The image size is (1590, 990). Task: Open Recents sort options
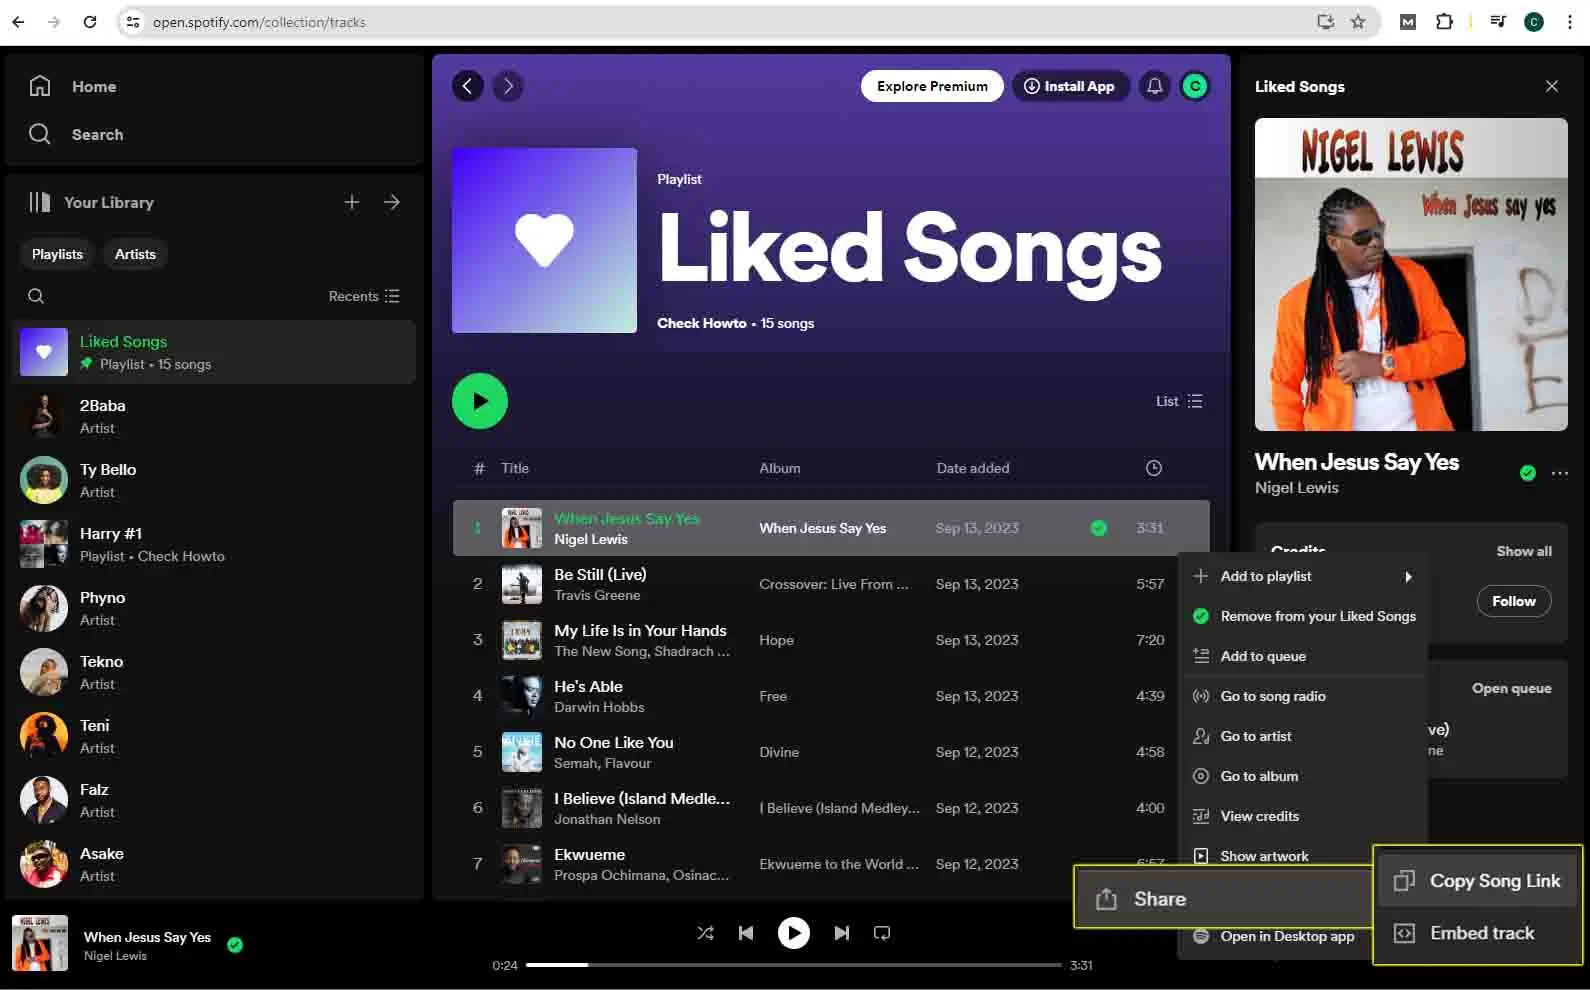[x=364, y=296]
